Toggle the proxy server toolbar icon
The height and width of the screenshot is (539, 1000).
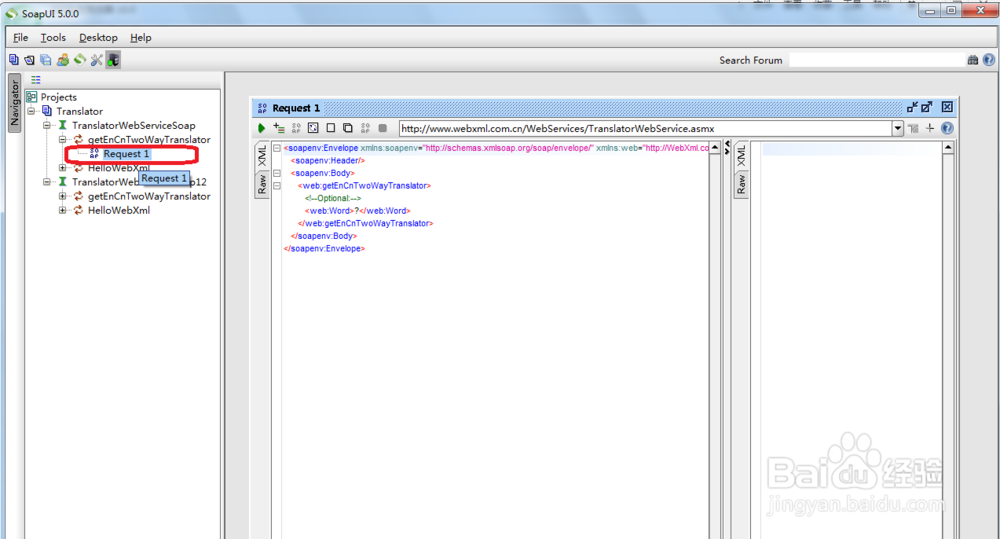pos(114,60)
